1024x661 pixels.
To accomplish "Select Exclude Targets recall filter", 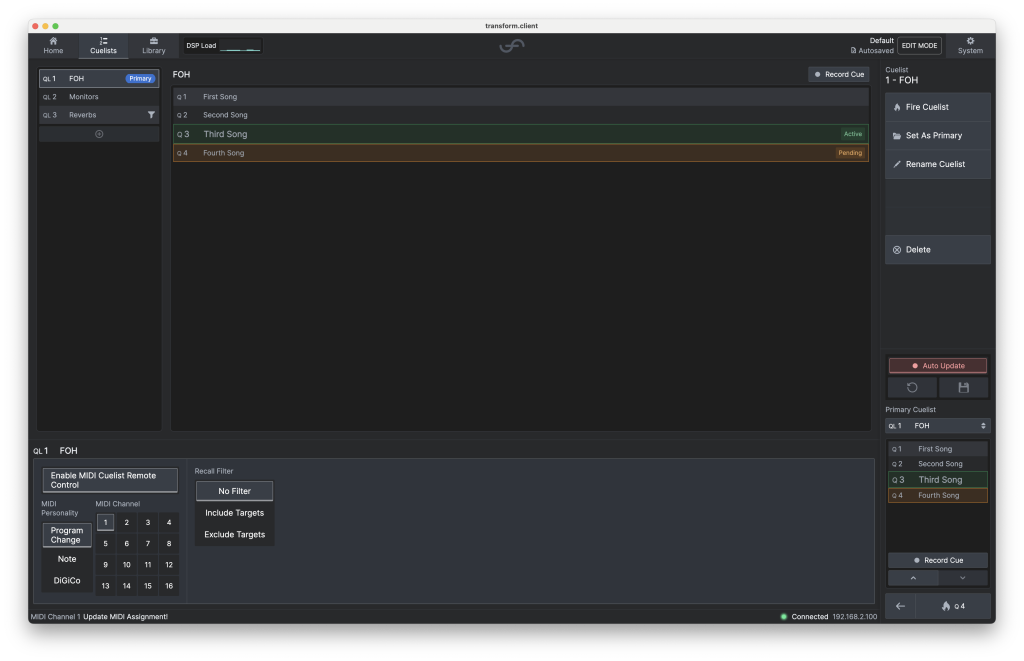I will click(234, 534).
